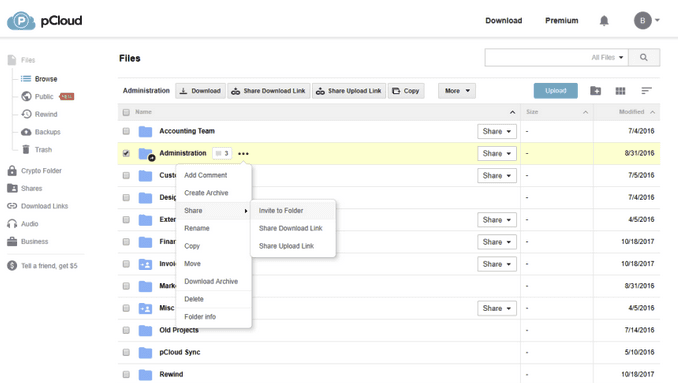Click the Administration shared folder icon
This screenshot has height=383, width=678.
pyautogui.click(x=146, y=154)
